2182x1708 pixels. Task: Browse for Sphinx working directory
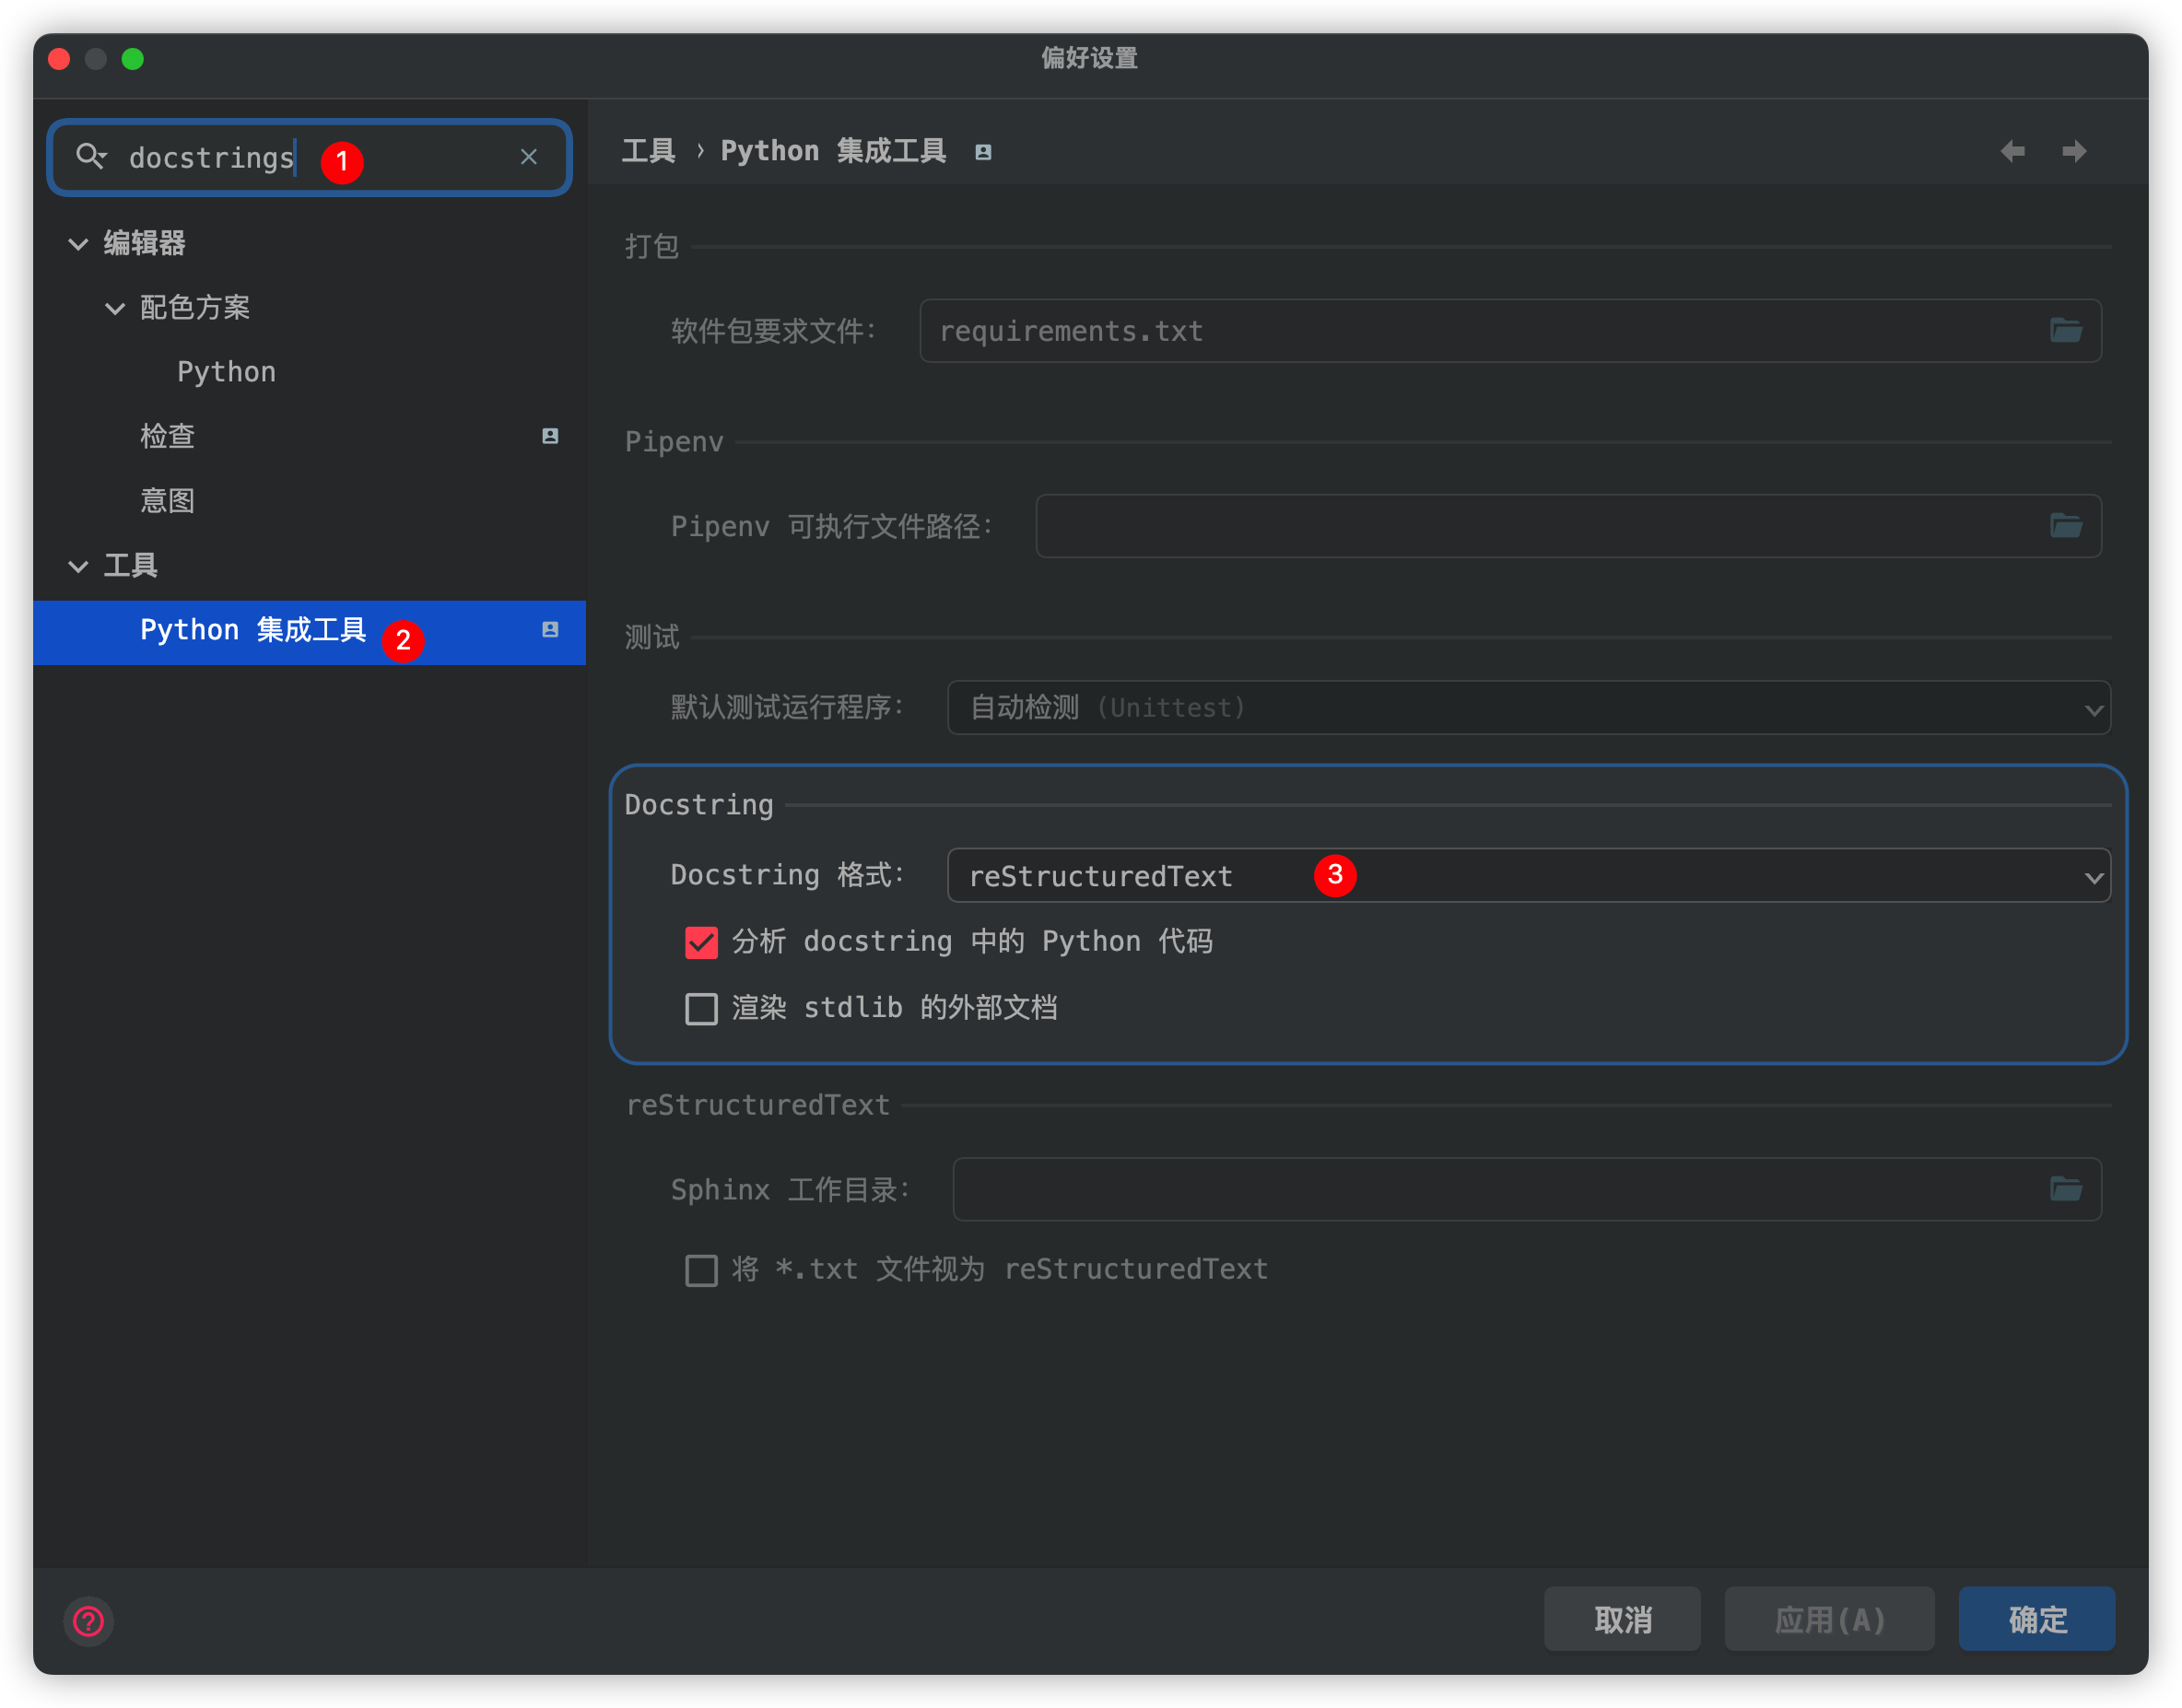pyautogui.click(x=2067, y=1189)
